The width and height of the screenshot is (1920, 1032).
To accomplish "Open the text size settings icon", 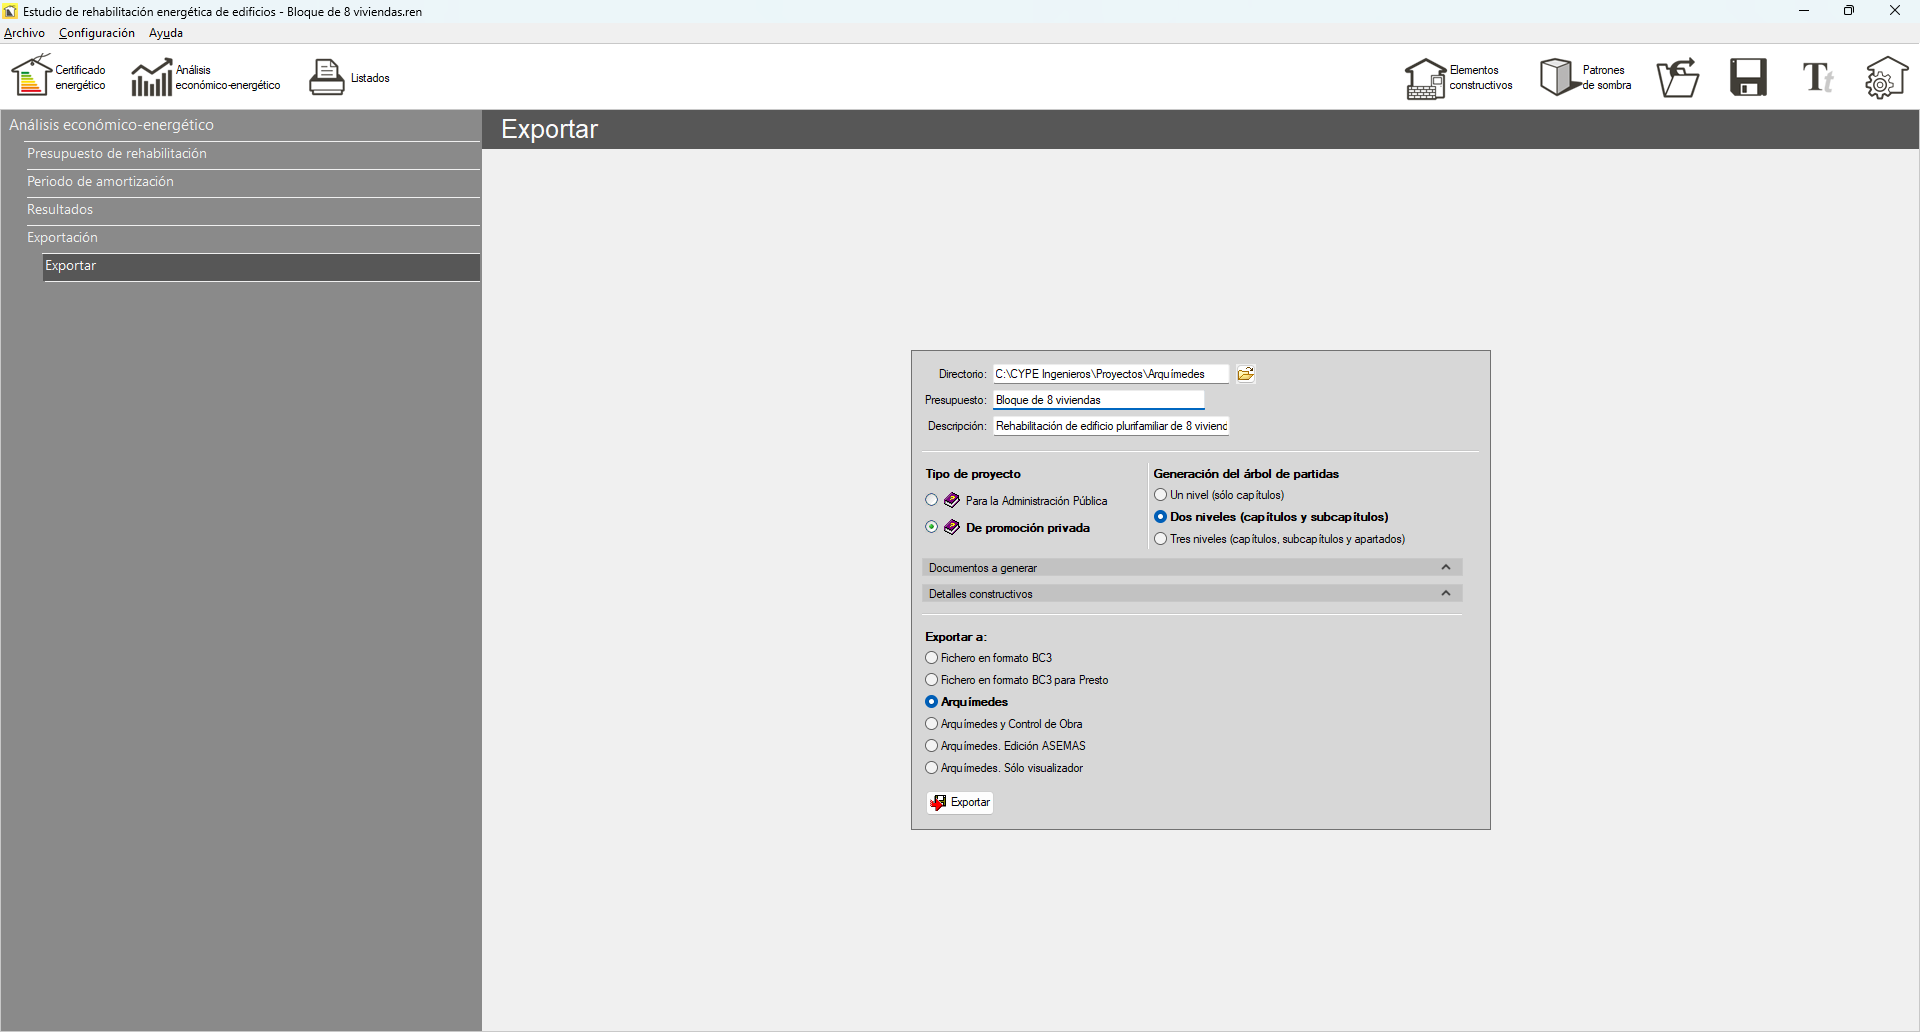I will 1817,77.
